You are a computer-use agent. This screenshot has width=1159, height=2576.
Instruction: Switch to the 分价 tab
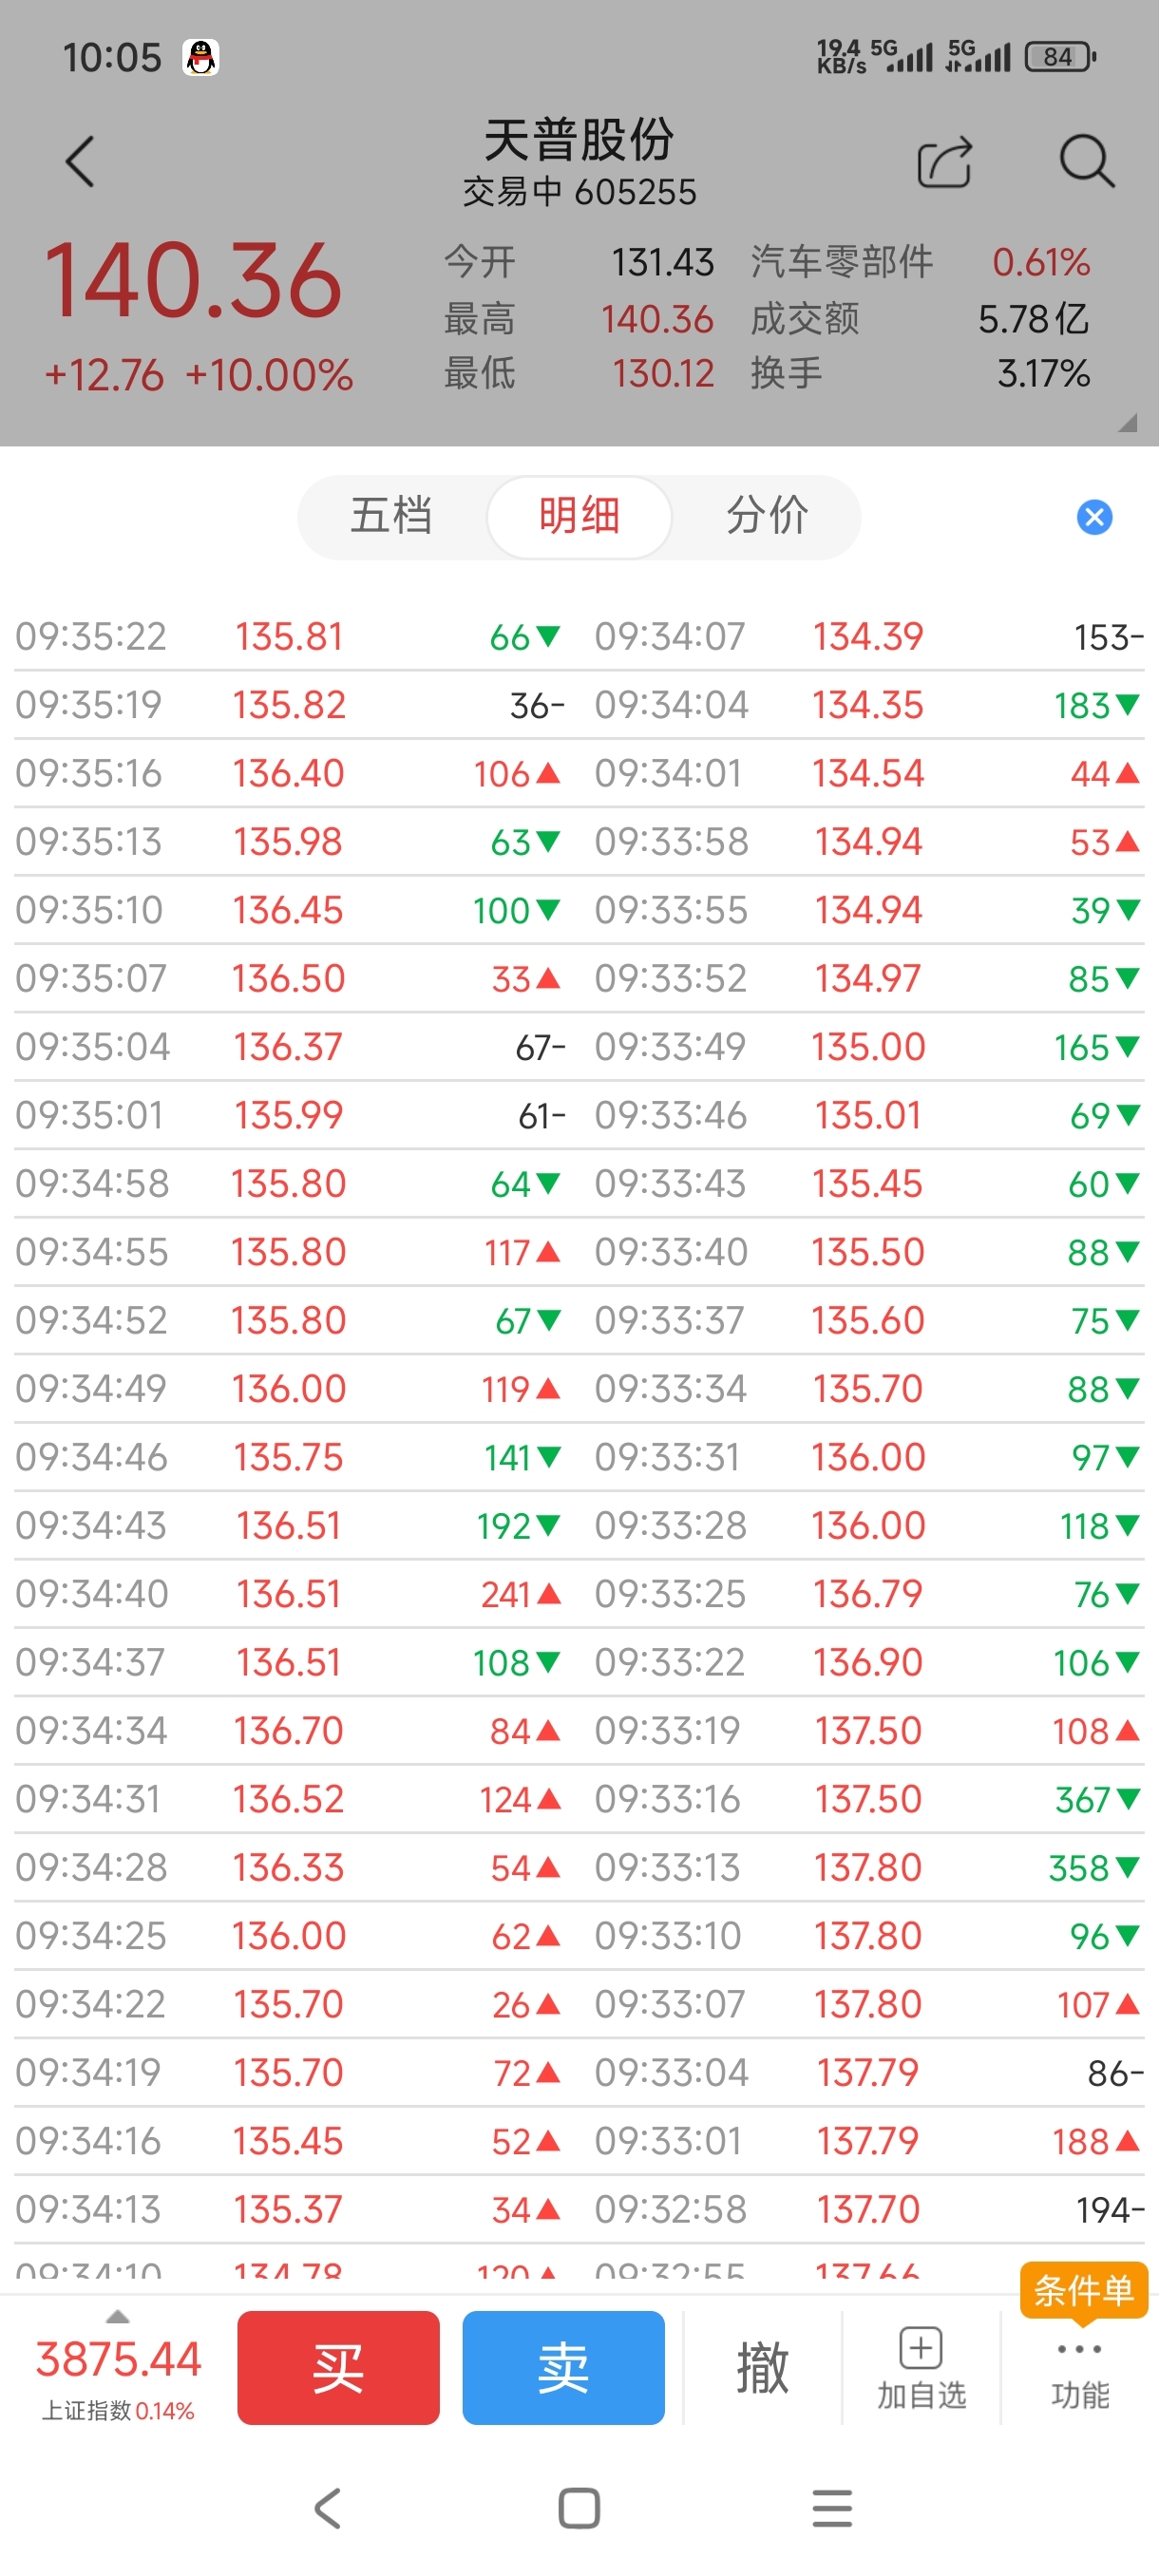click(x=767, y=517)
